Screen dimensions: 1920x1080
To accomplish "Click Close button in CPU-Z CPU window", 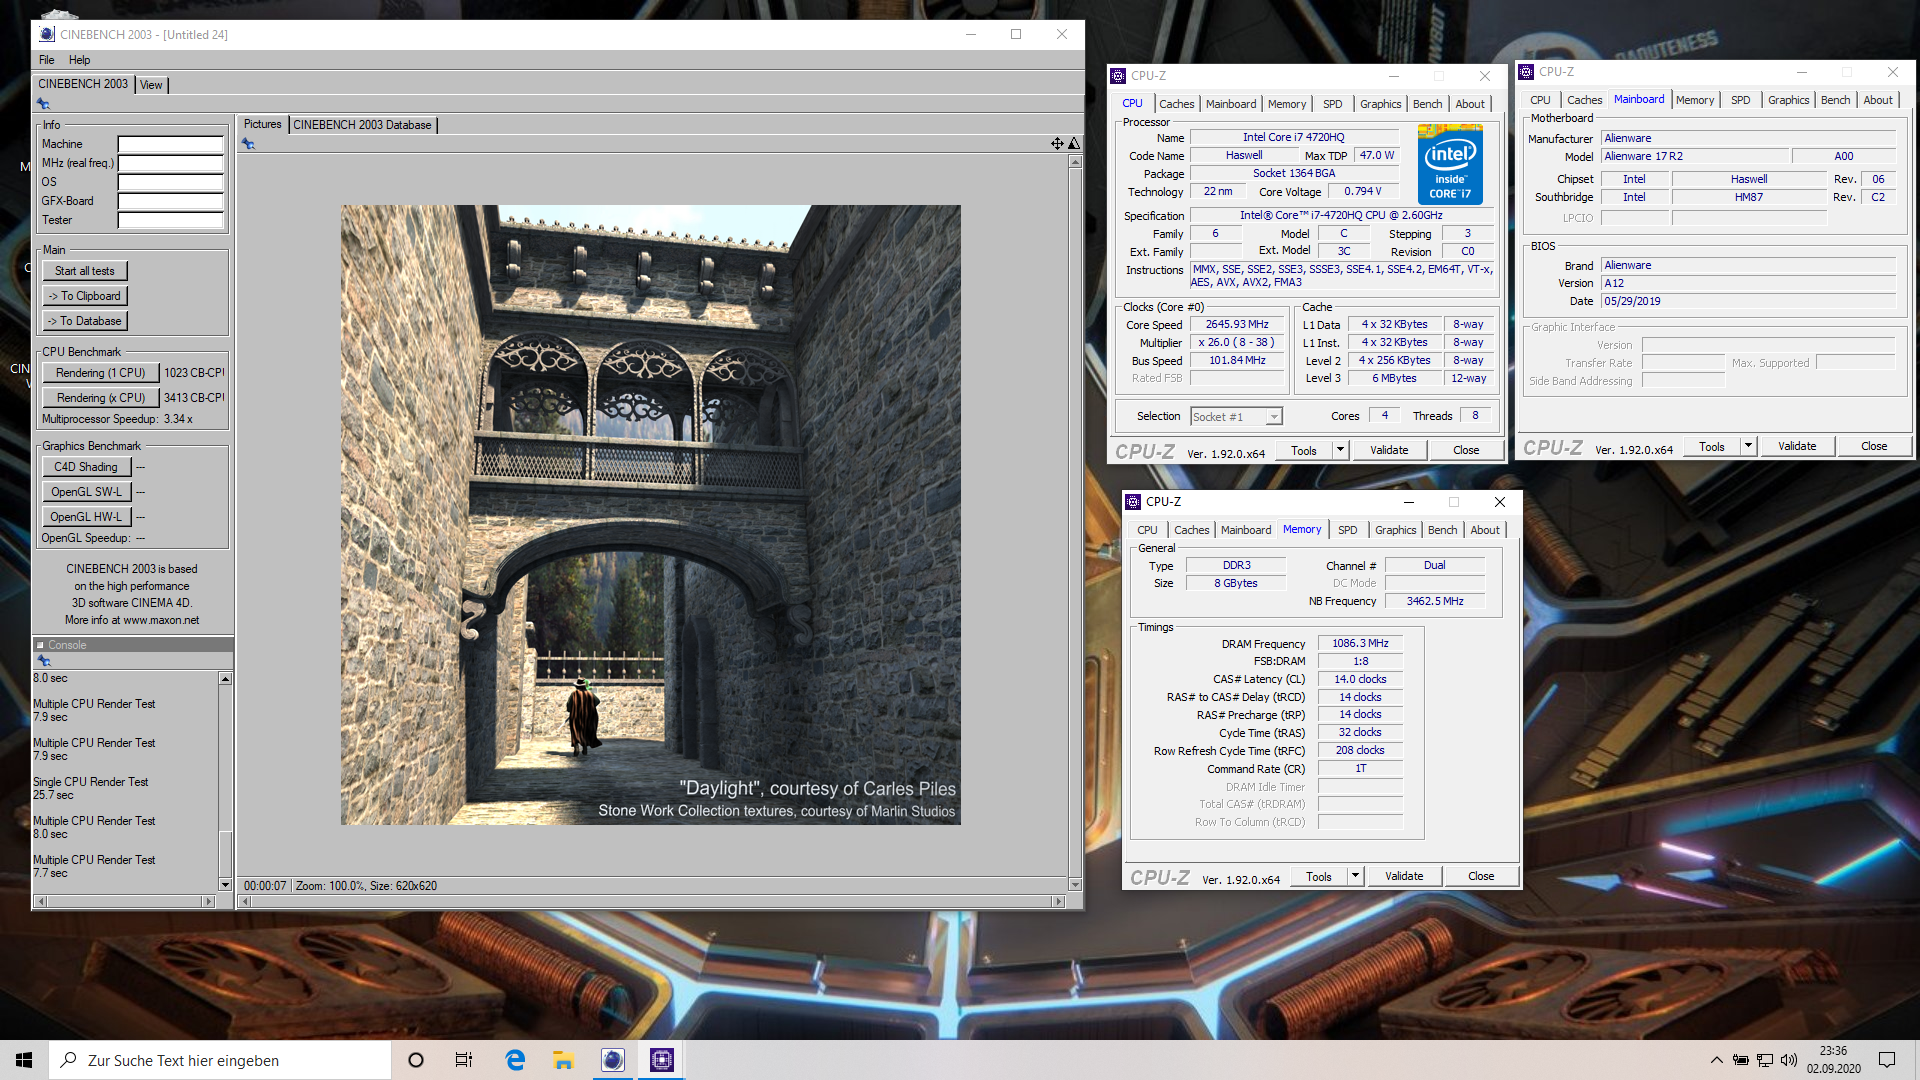I will click(x=1466, y=450).
